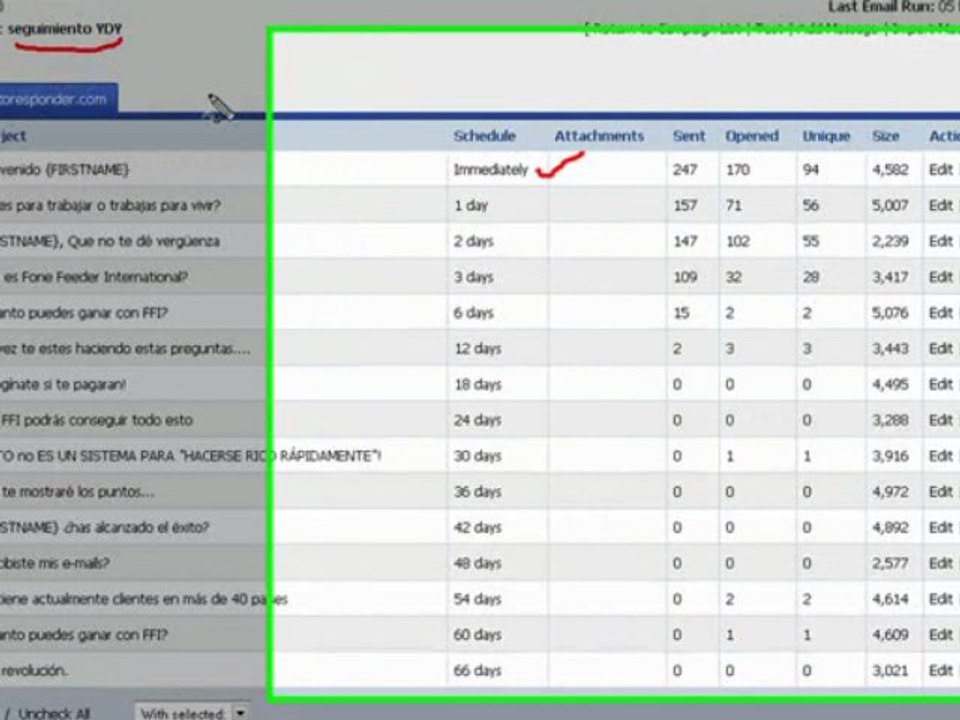The height and width of the screenshot is (720, 960).
Task: Open the subject containing {FIRSTNAME} in the Immediately row
Action: [64, 170]
